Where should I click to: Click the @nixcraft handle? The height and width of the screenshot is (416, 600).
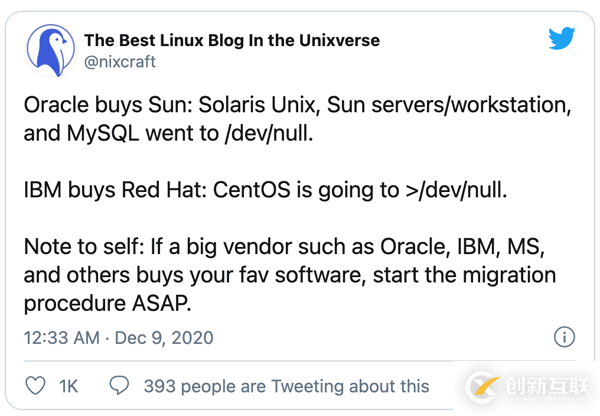click(x=120, y=61)
